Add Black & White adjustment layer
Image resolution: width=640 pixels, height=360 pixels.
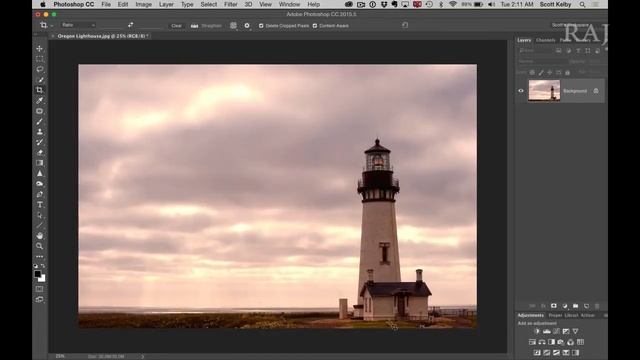click(551, 342)
